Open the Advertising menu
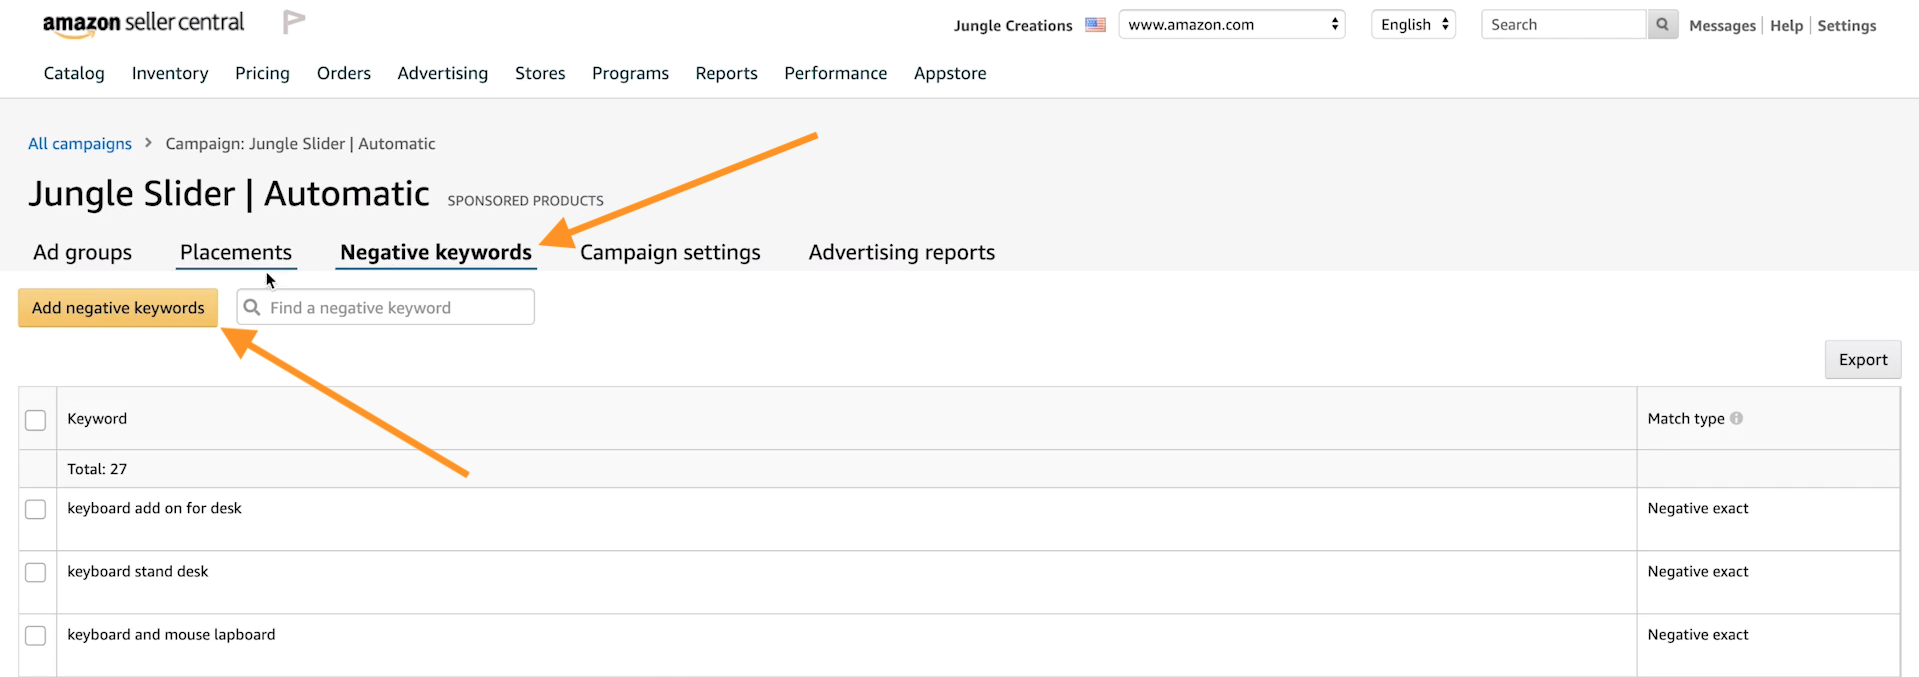1919x677 pixels. (442, 73)
